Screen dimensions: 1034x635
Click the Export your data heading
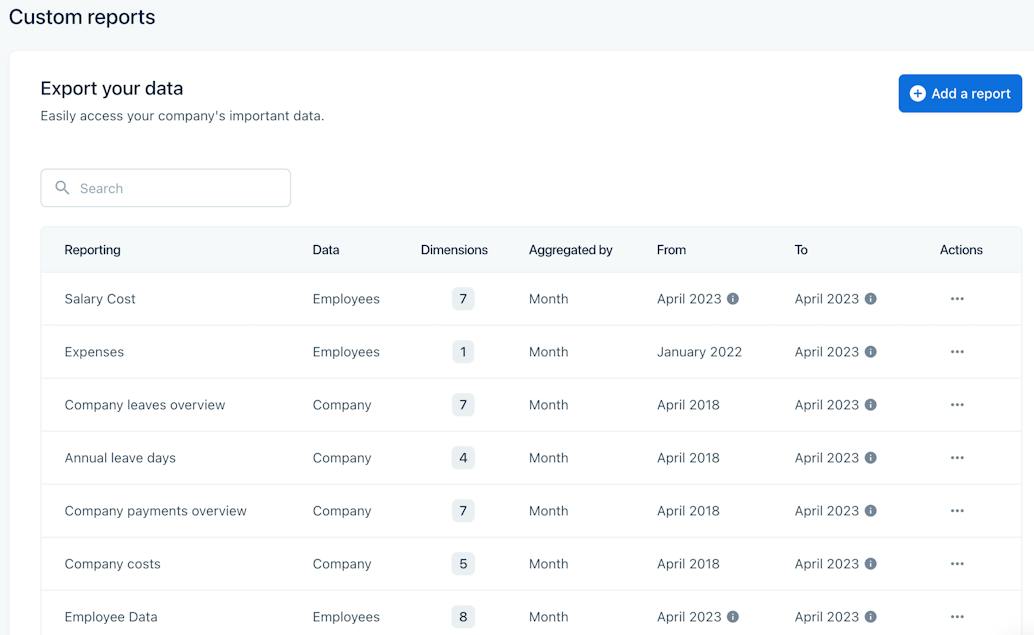(x=111, y=88)
